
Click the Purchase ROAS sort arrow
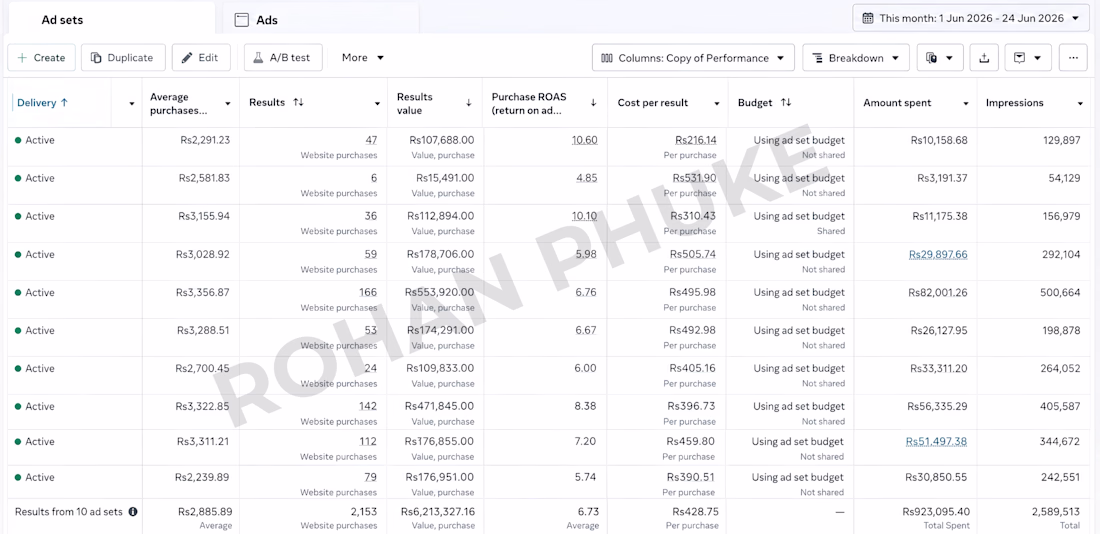click(593, 103)
